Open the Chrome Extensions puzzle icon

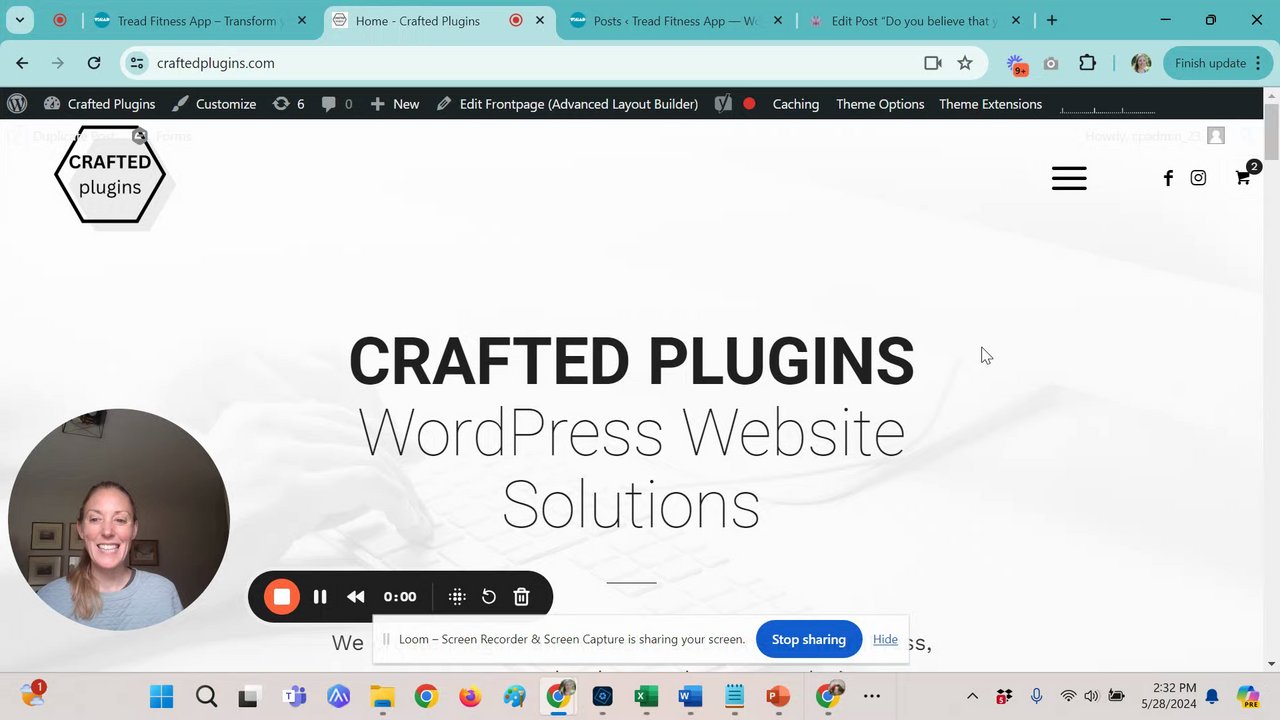click(x=1088, y=63)
